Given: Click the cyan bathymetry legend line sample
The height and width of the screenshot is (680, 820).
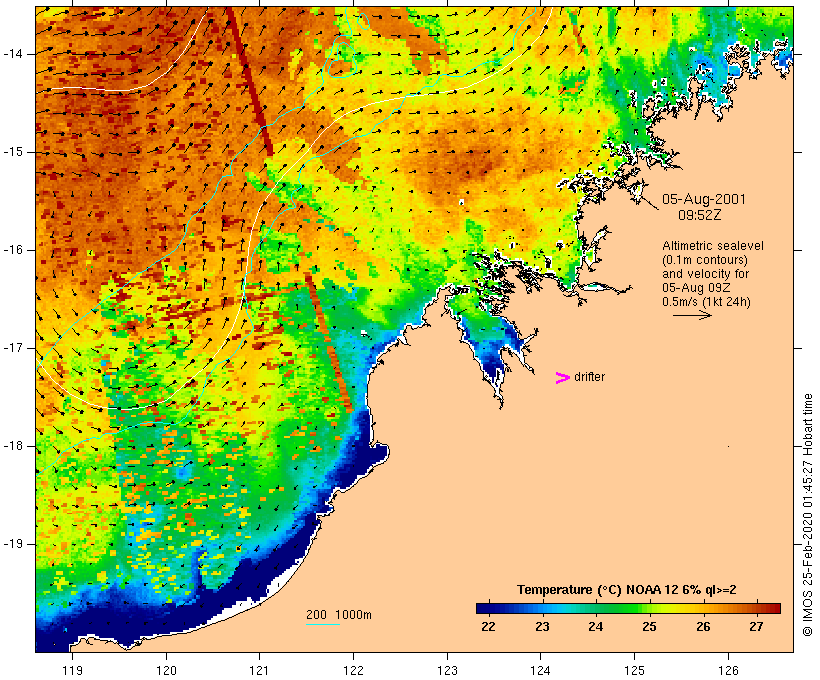Looking at the screenshot, I should coord(323,624).
